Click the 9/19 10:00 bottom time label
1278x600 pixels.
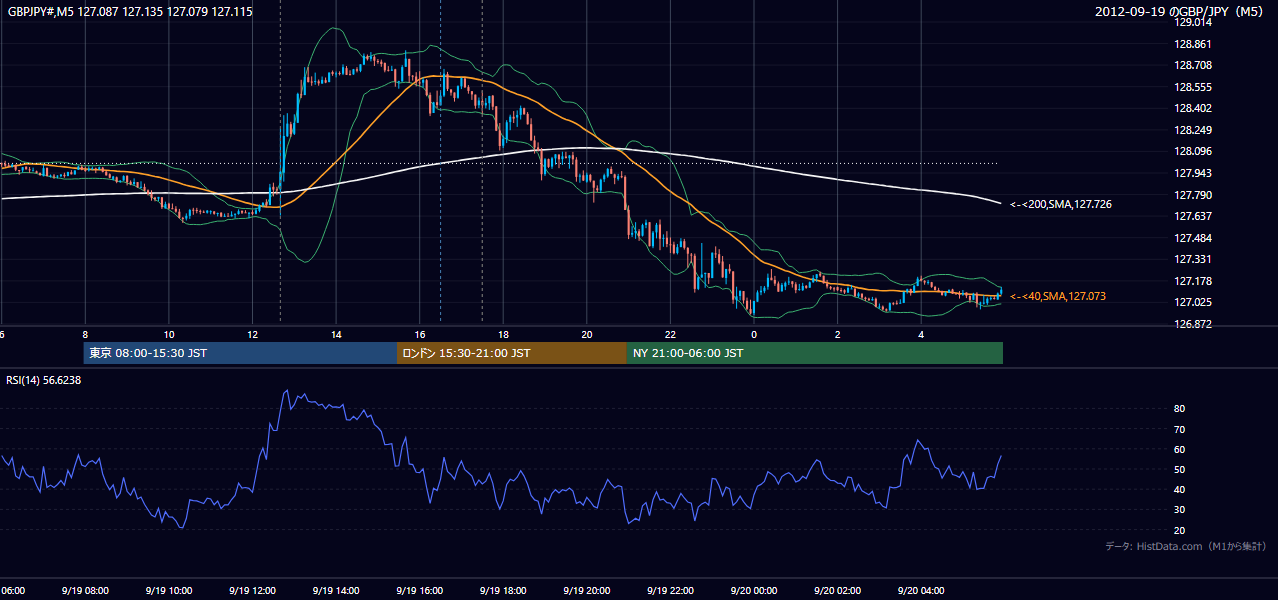point(168,590)
